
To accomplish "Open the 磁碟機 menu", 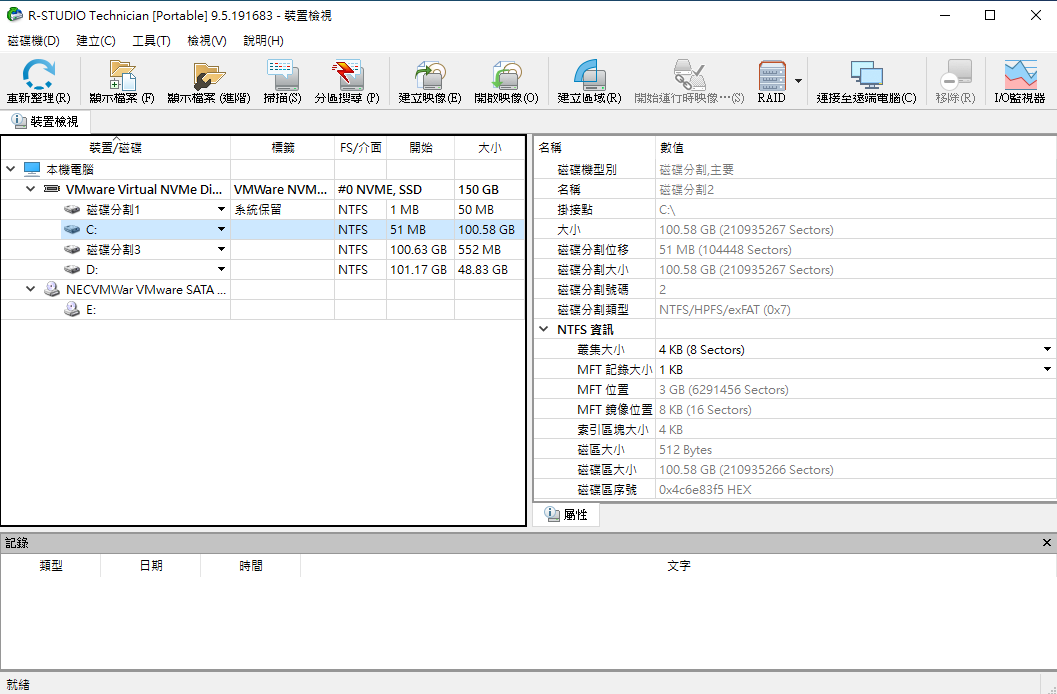I will (x=30, y=40).
